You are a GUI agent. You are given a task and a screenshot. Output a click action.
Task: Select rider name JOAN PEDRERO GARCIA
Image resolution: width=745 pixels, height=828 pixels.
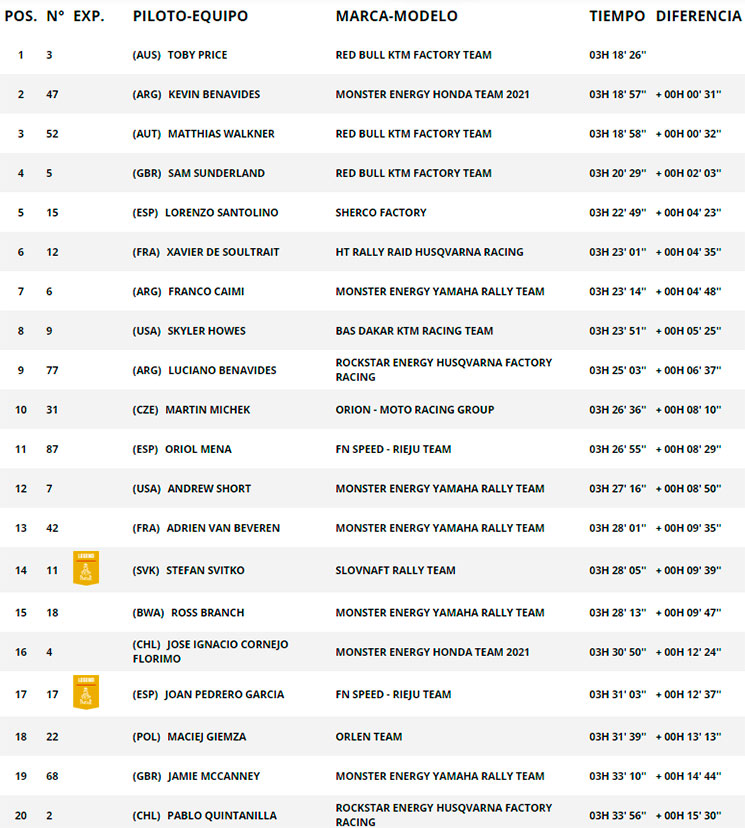(224, 694)
